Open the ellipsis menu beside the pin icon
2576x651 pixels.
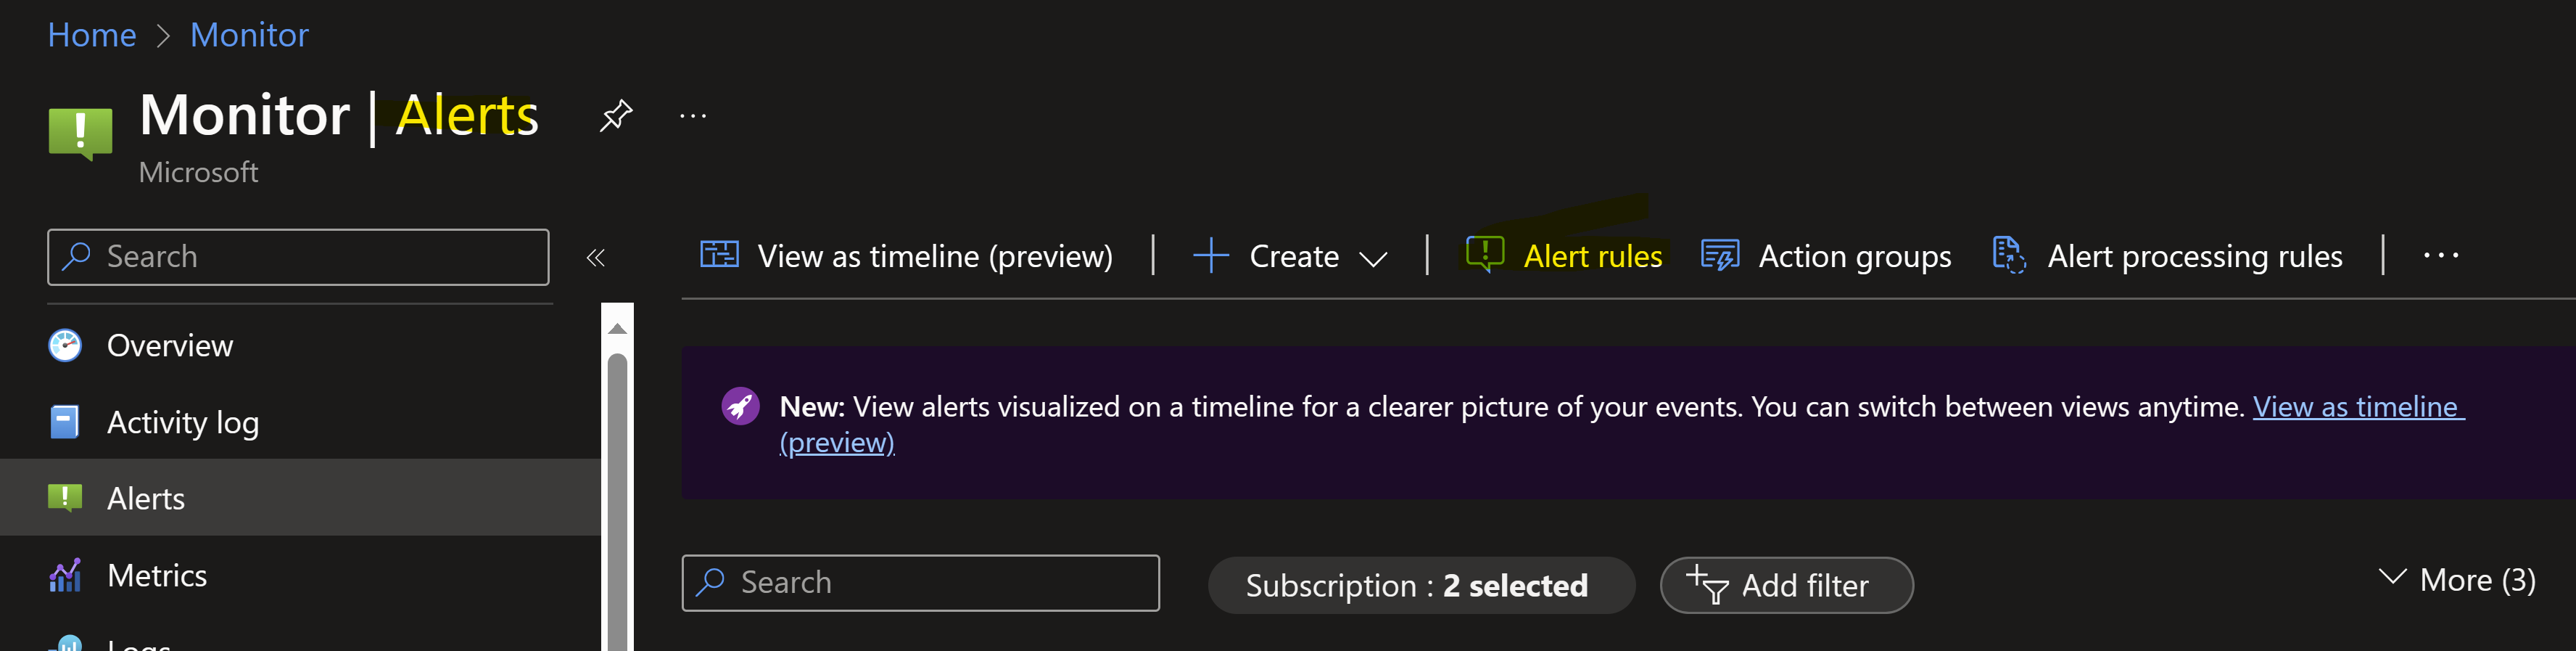pyautogui.click(x=693, y=116)
